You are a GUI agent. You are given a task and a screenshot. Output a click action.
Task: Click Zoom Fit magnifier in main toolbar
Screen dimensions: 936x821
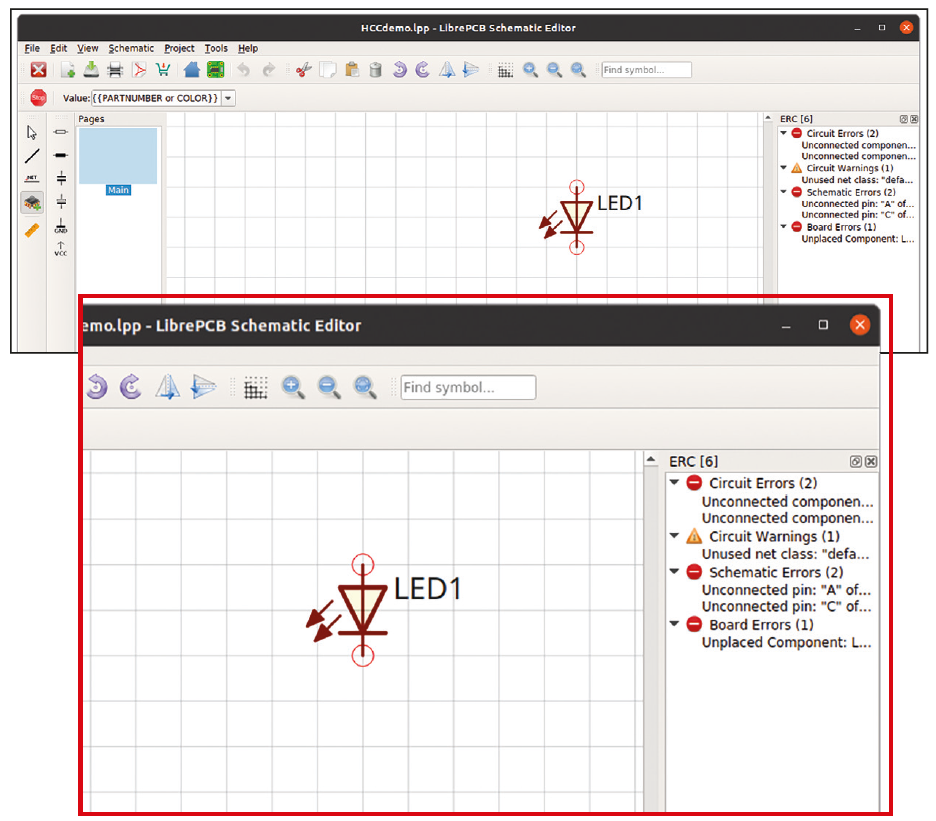[578, 70]
